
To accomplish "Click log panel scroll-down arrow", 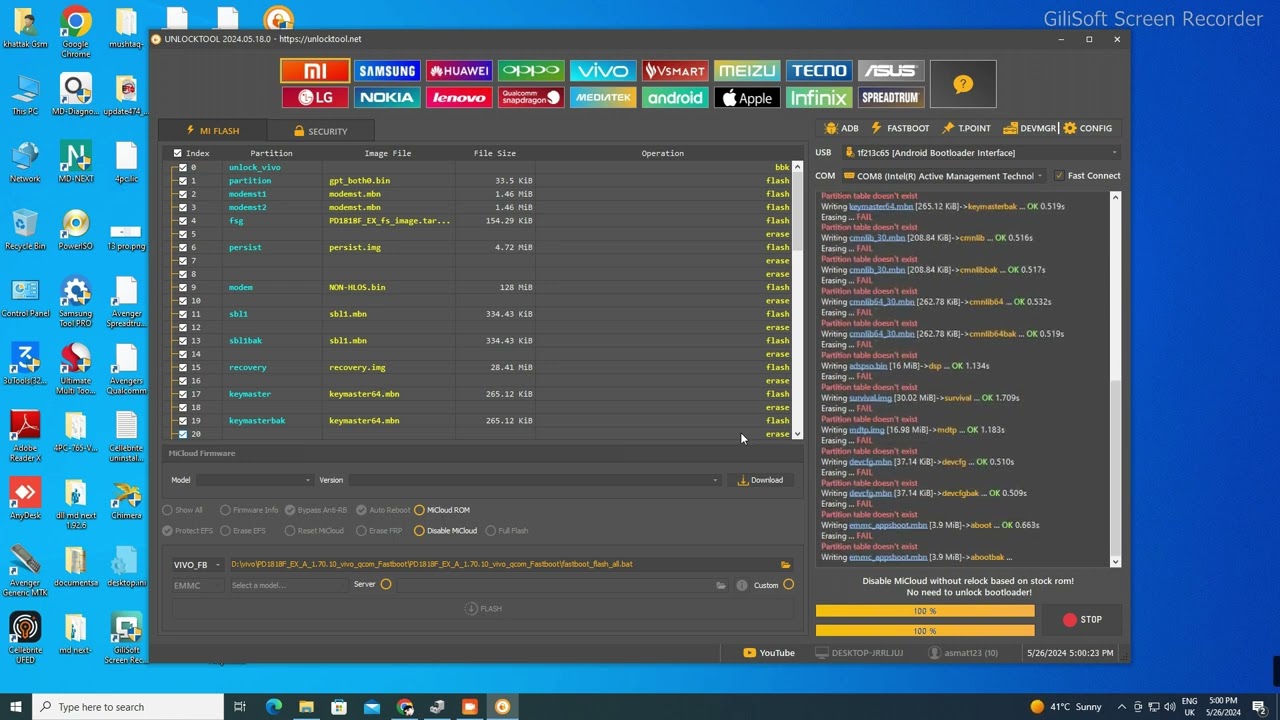I will tap(1116, 561).
